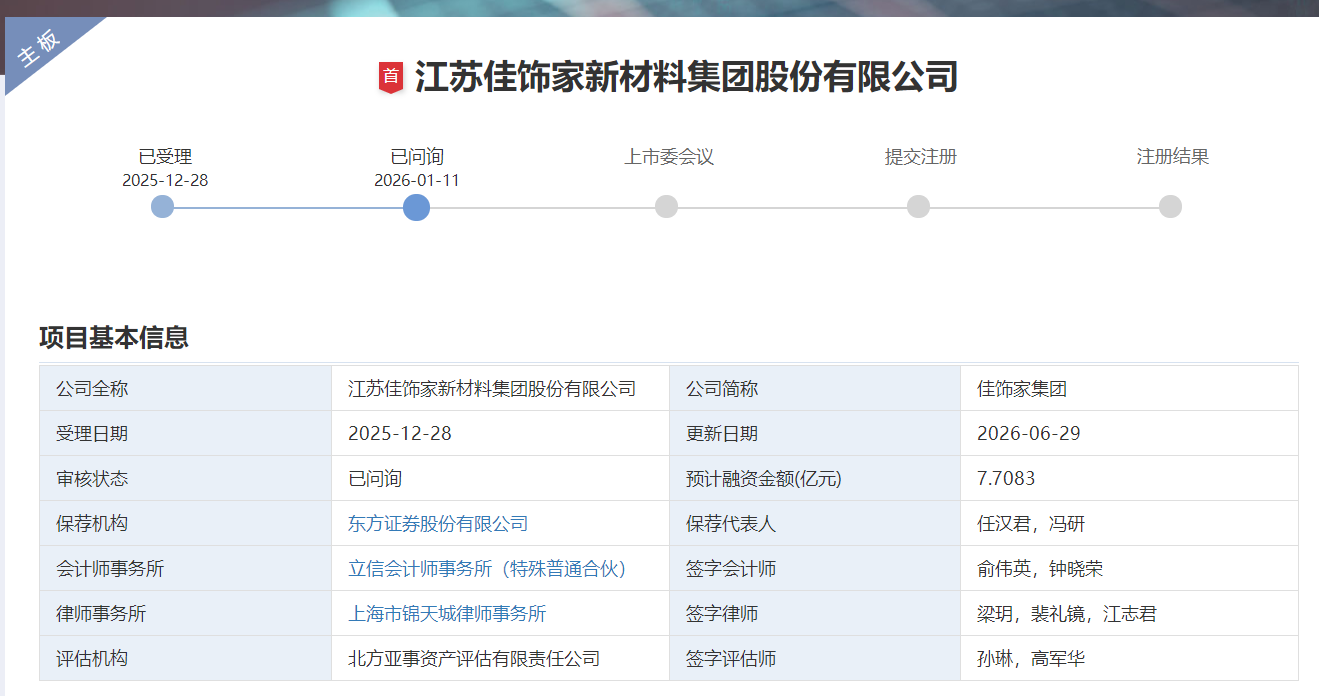The width and height of the screenshot is (1319, 696).
Task: Click the lawyers 梁玥，裴礼镜，江志君
Action: pyautogui.click(x=1067, y=614)
